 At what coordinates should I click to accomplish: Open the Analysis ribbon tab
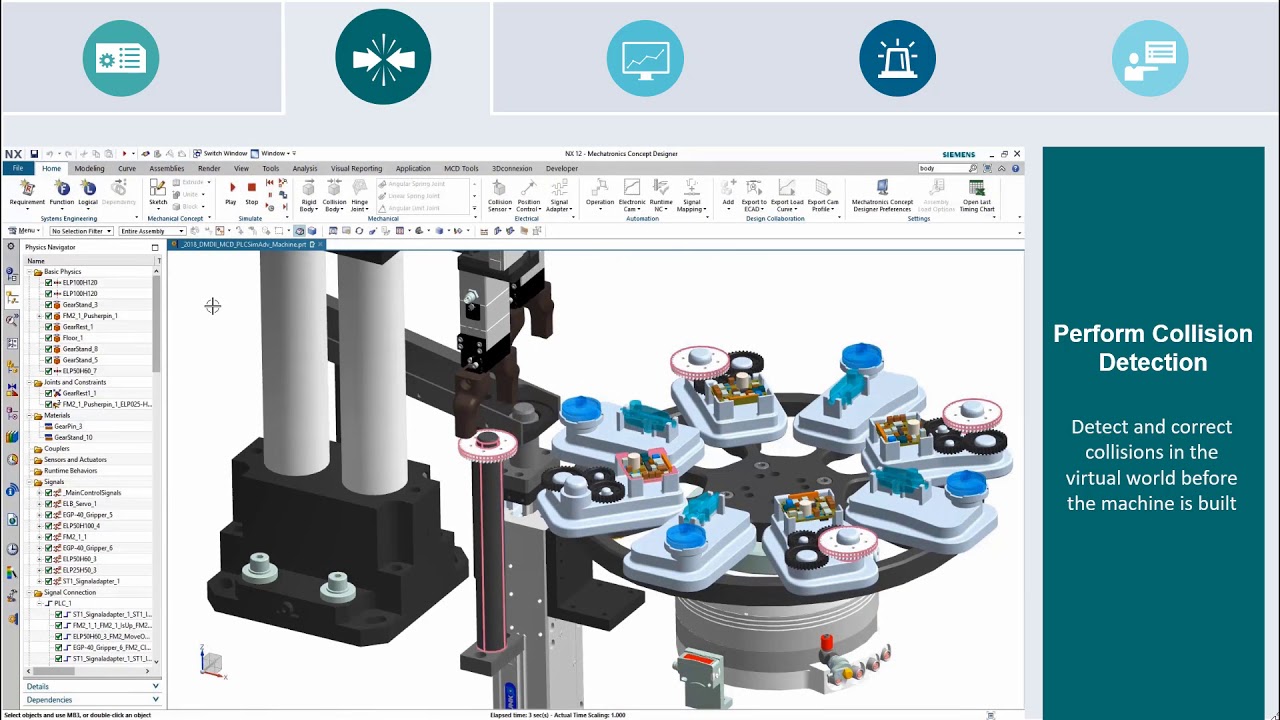pyautogui.click(x=305, y=168)
